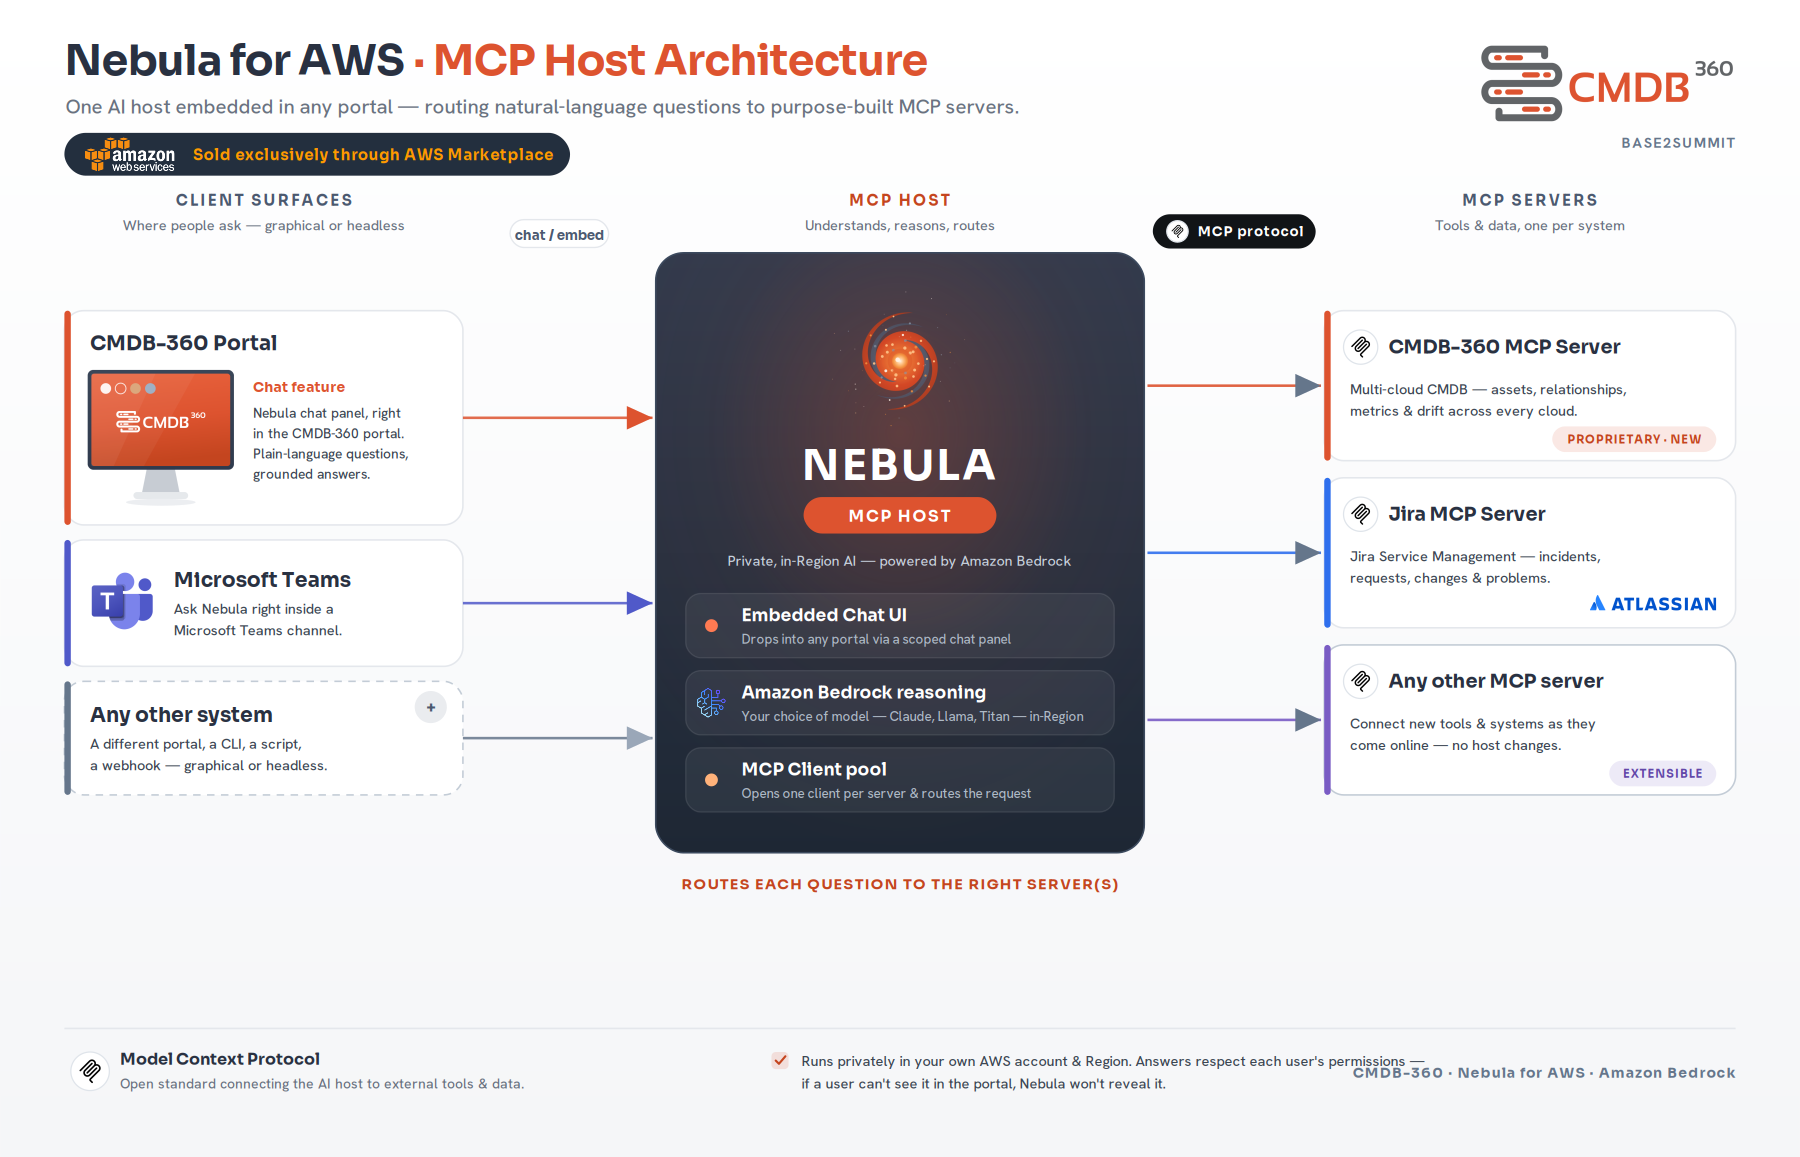Click the Nebula galaxy swirl icon
1800x1157 pixels.
900,361
